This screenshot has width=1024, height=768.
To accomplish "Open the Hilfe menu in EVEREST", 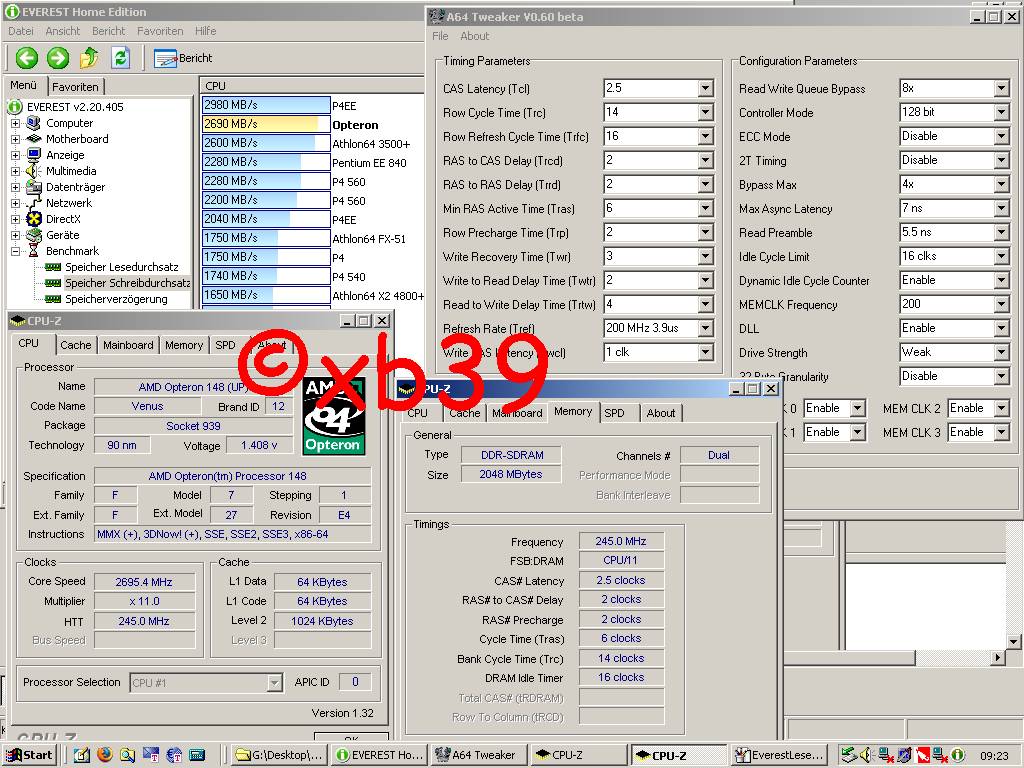I will (x=205, y=31).
